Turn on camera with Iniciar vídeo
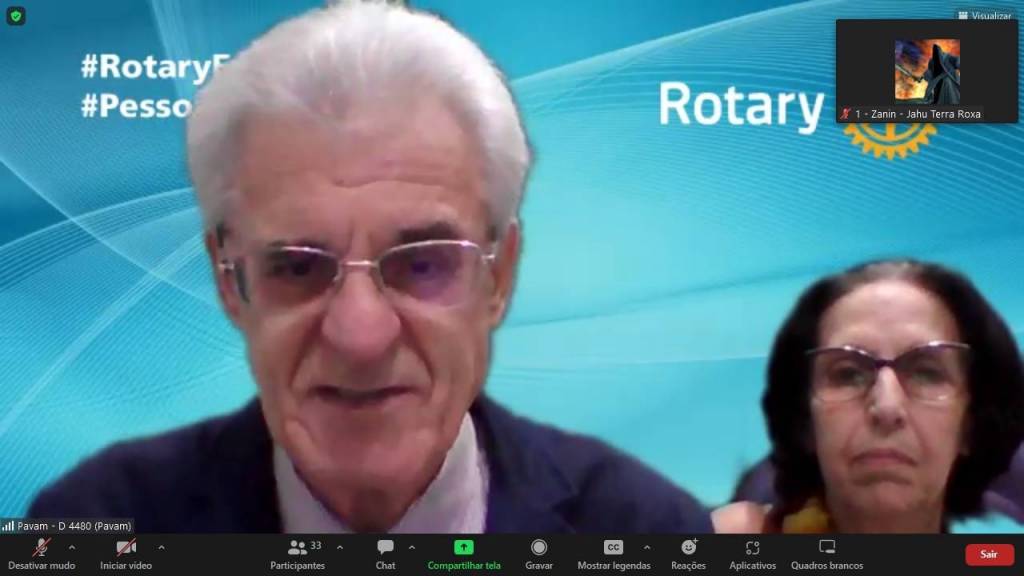 (126, 553)
